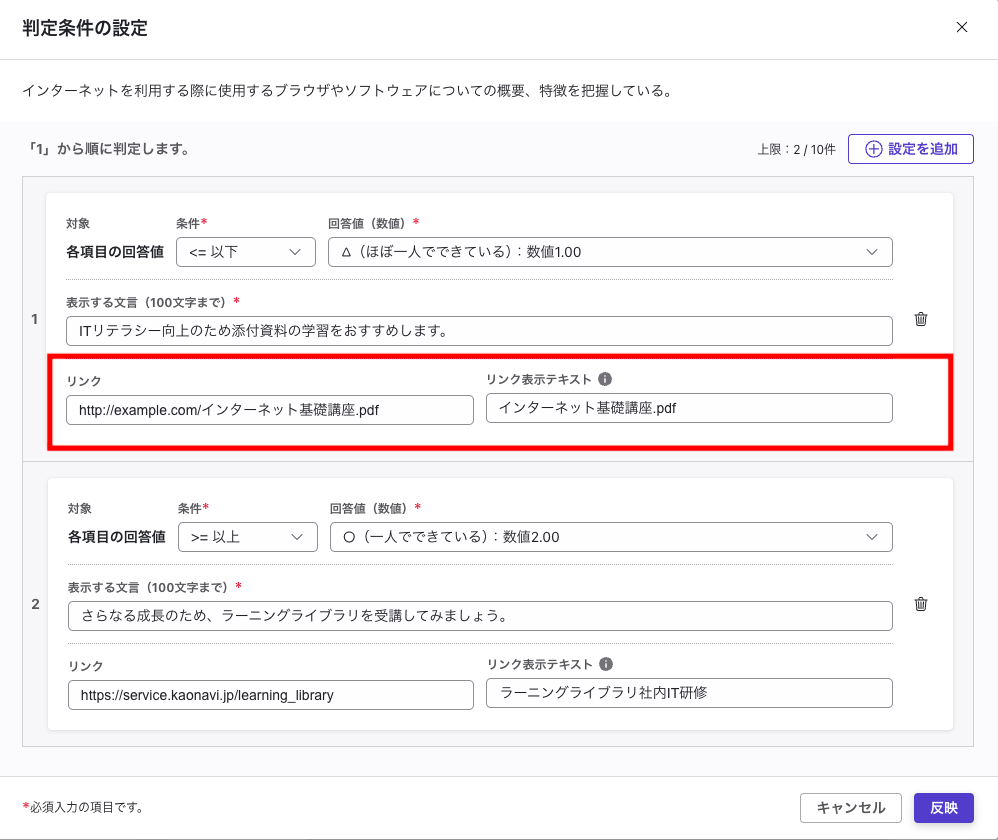Screen dimensions: 998x840
Task: Click the trash icon for condition 1
Action: coord(921,318)
